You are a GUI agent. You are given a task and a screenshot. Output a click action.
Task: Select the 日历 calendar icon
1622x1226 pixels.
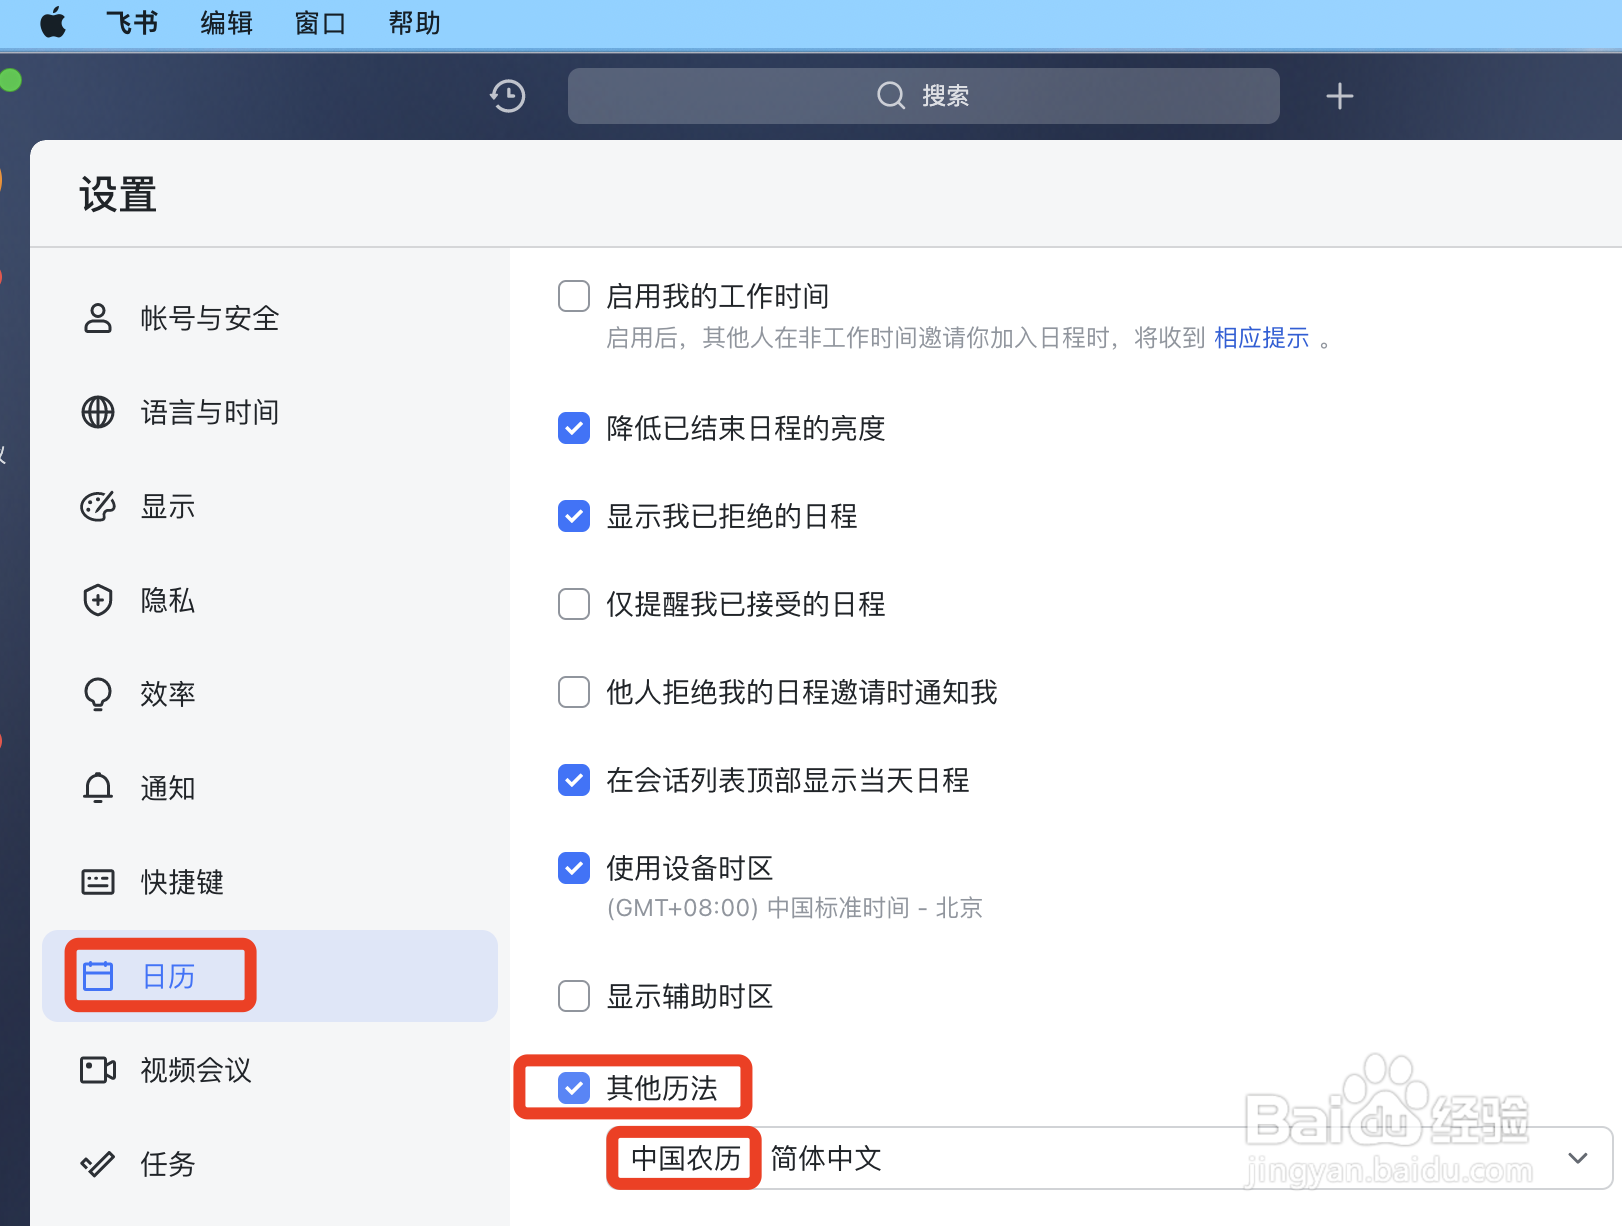(x=99, y=975)
